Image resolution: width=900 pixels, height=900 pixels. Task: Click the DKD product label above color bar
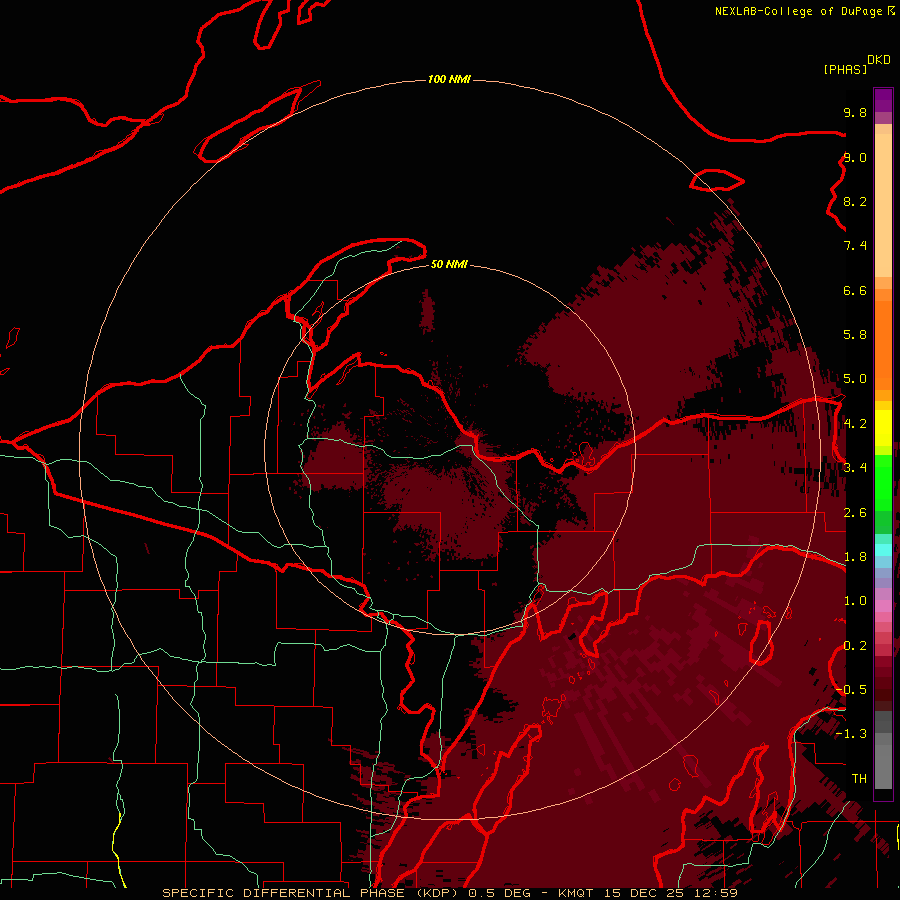pyautogui.click(x=879, y=60)
